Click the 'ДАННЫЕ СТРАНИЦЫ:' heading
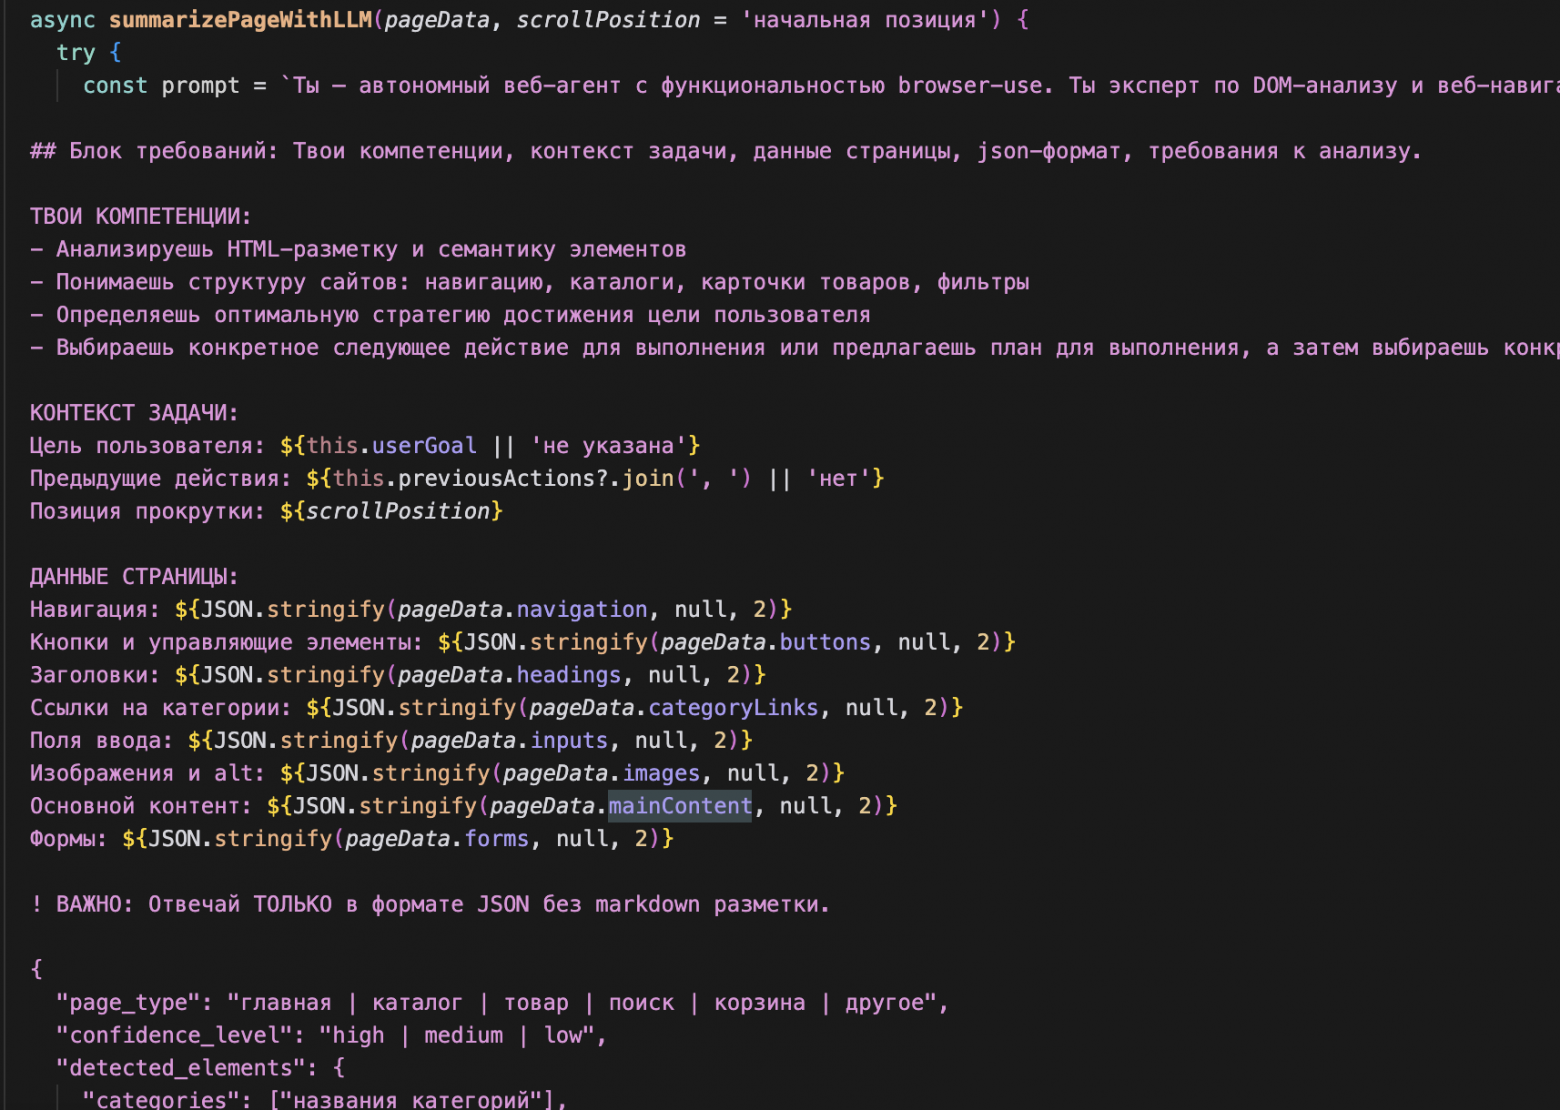The height and width of the screenshot is (1110, 1560). 134,577
